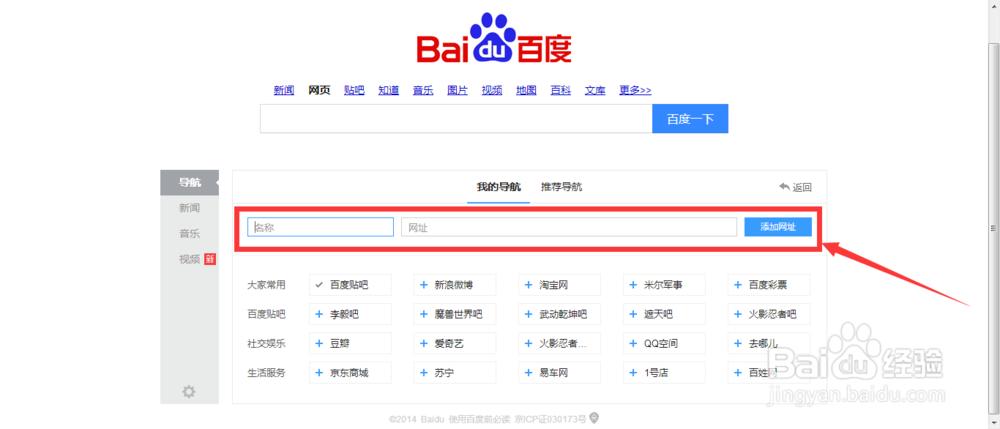Screen dimensions: 1000x429
Task: Select 导航 in the left sidebar
Action: click(x=189, y=182)
